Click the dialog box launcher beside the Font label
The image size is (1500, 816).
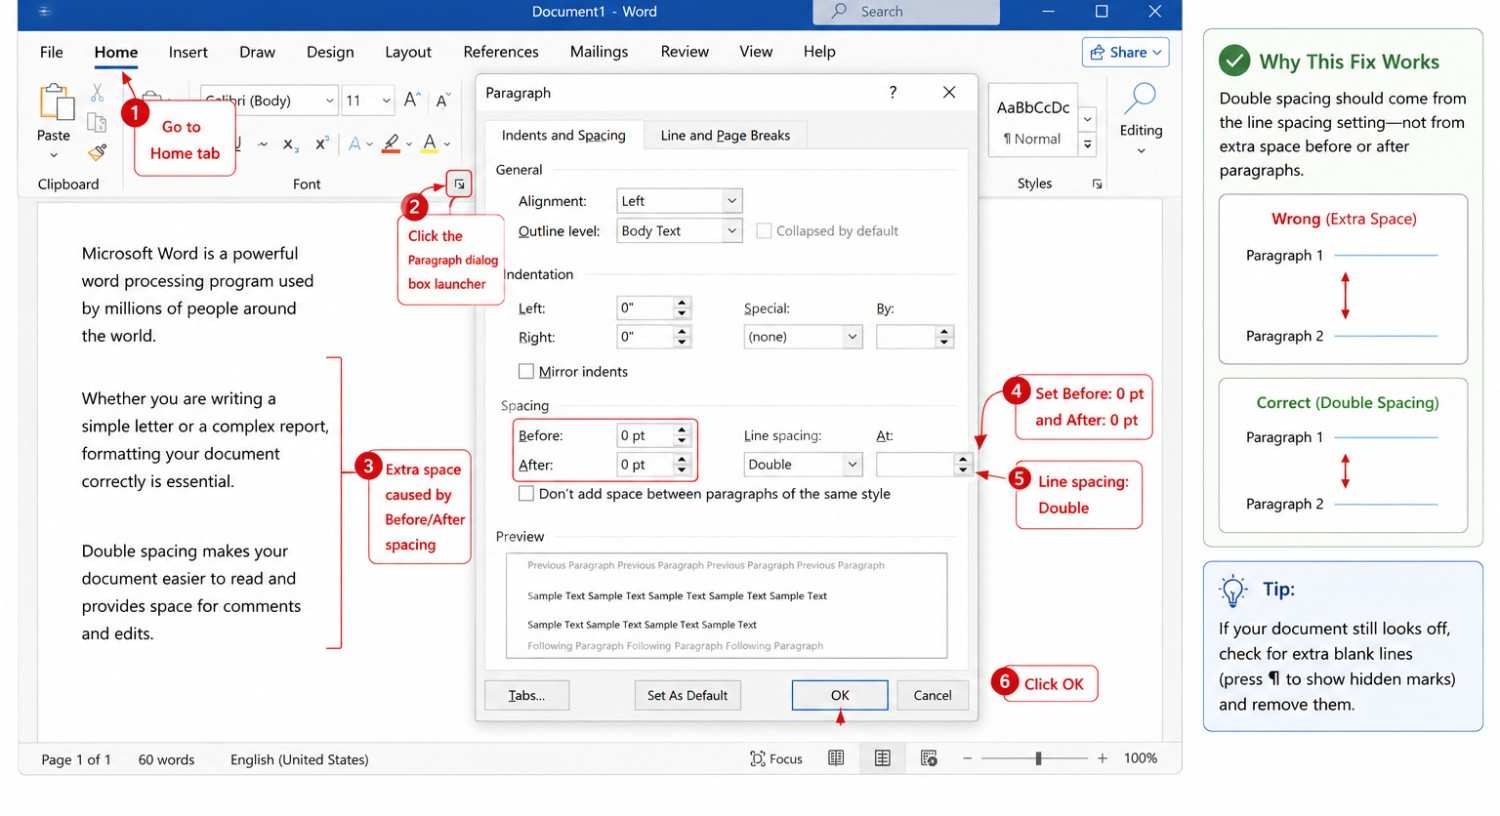459,184
